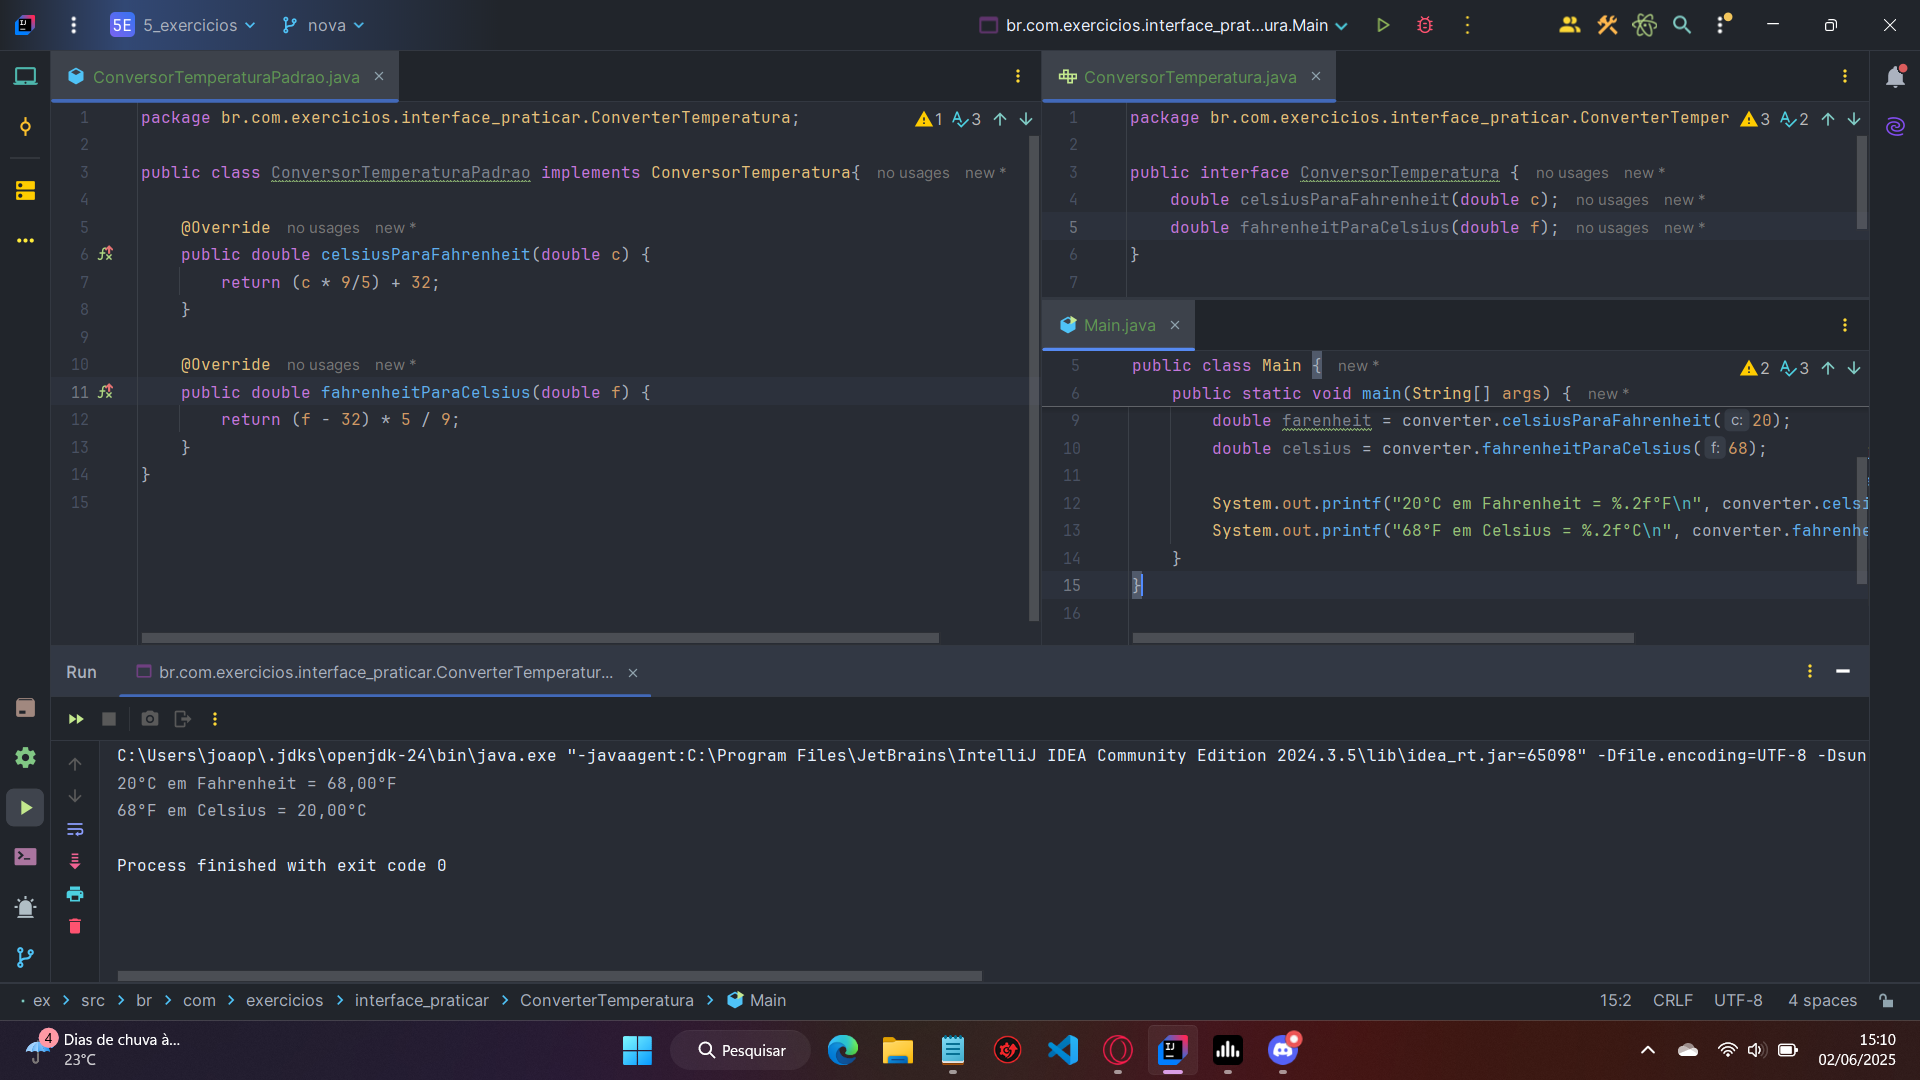Screen dimensions: 1920x1080
Task: Open line:column 15:2 go-to dialog
Action: [1615, 1000]
